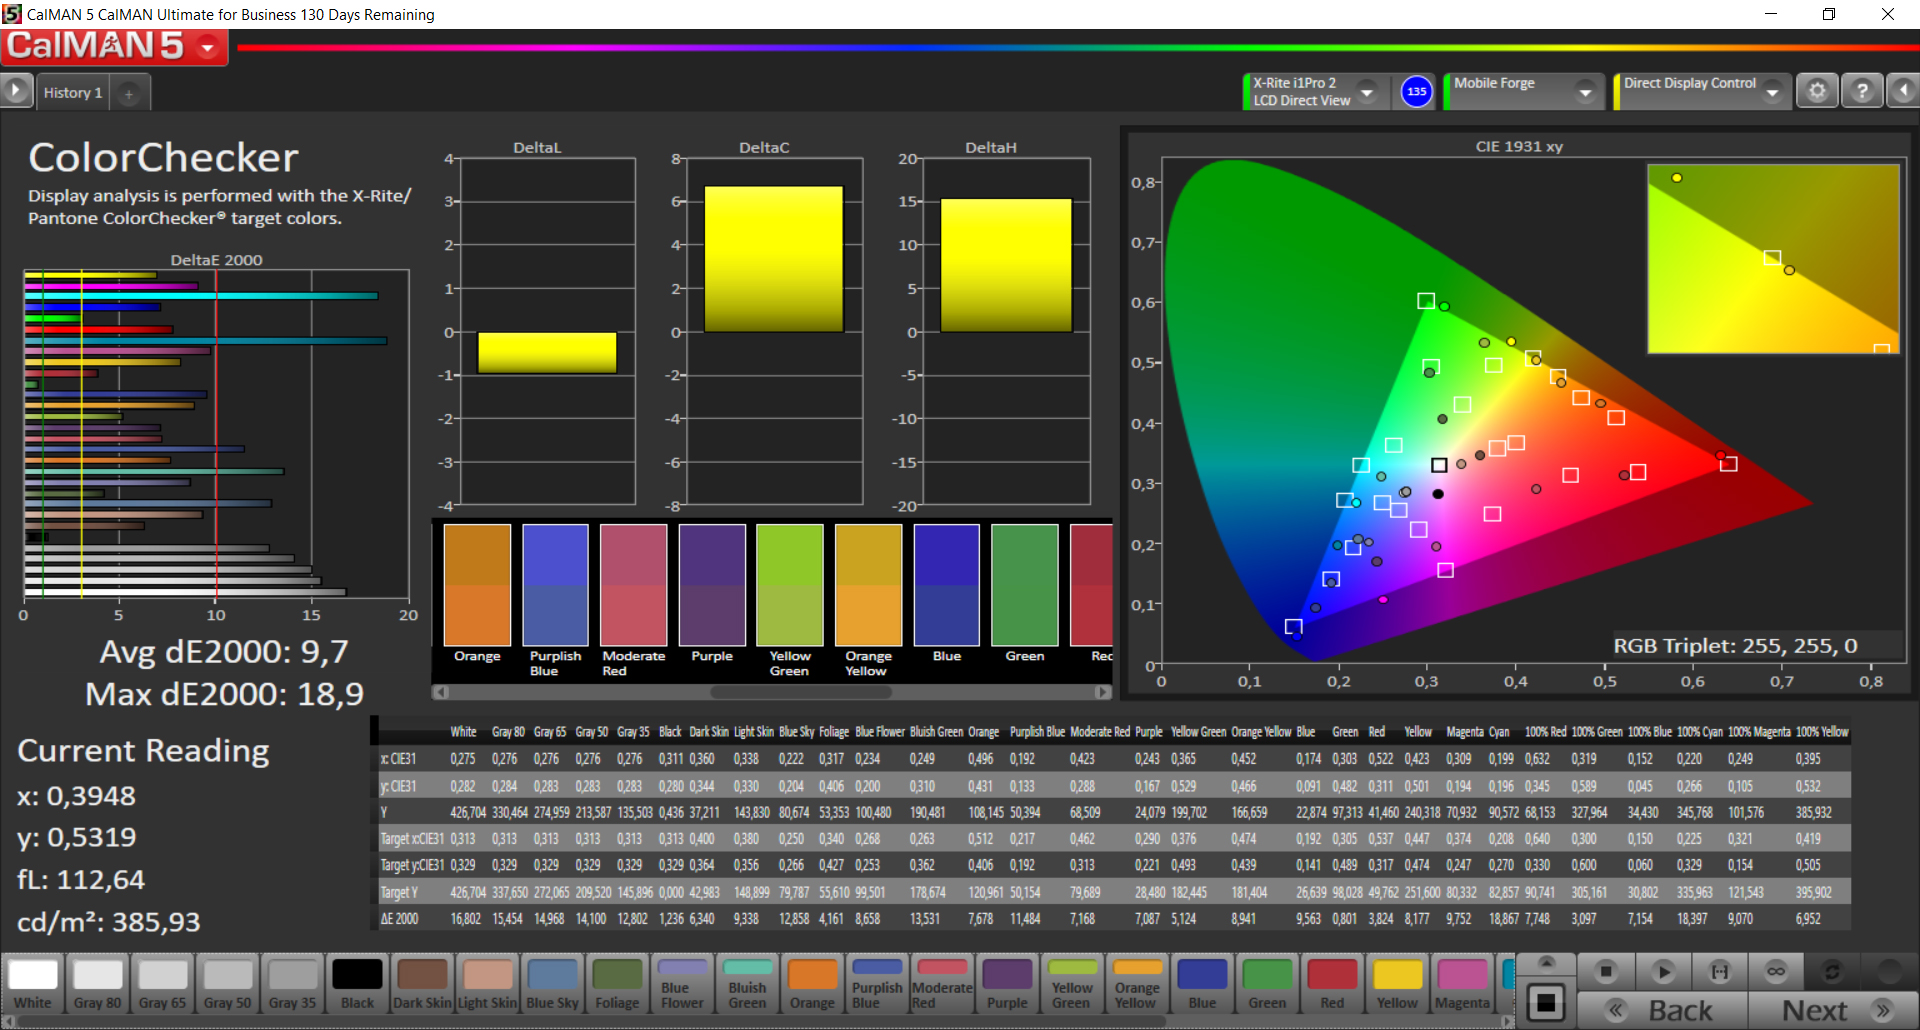1920x1030 pixels.
Task: Click the Blue comparison swatch
Action: click(x=946, y=585)
